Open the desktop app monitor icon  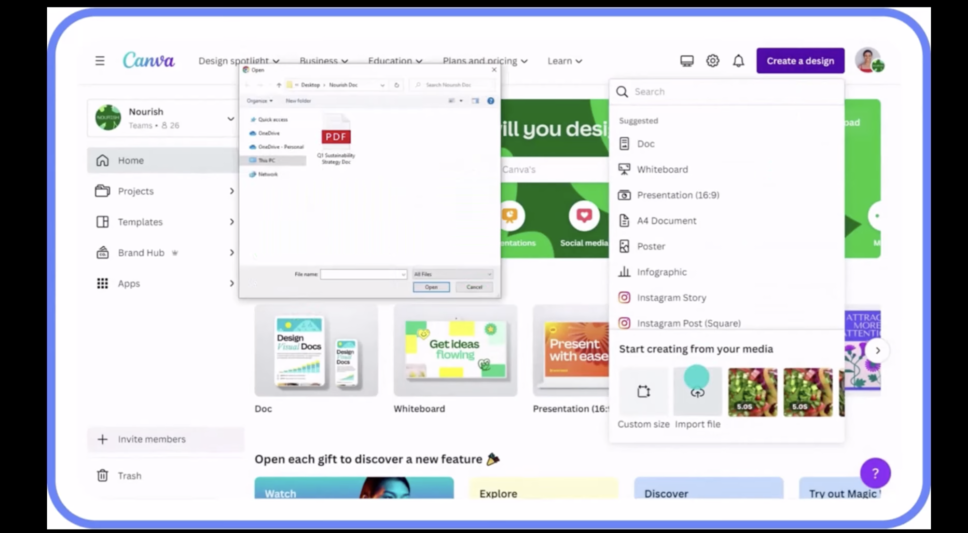[x=686, y=61]
